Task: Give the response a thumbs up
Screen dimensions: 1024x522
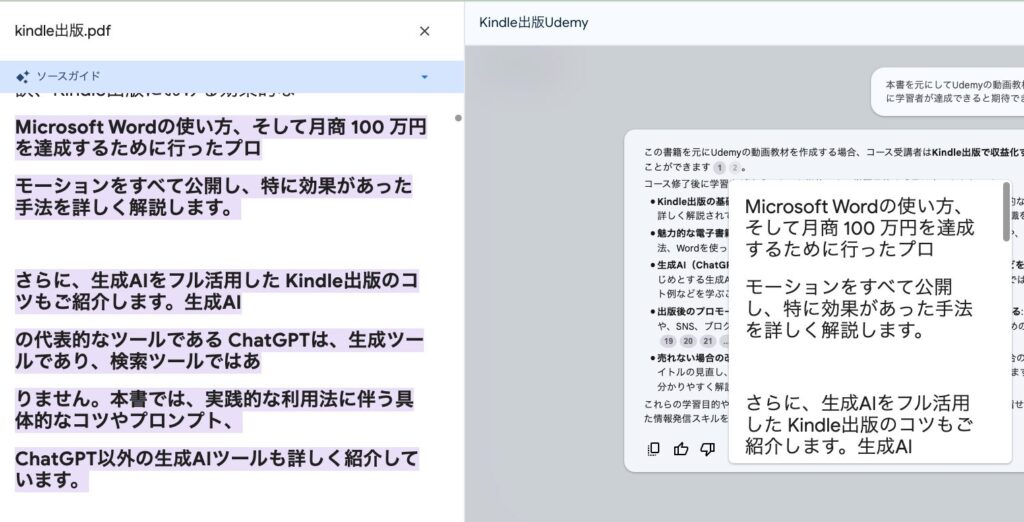Action: coord(681,449)
